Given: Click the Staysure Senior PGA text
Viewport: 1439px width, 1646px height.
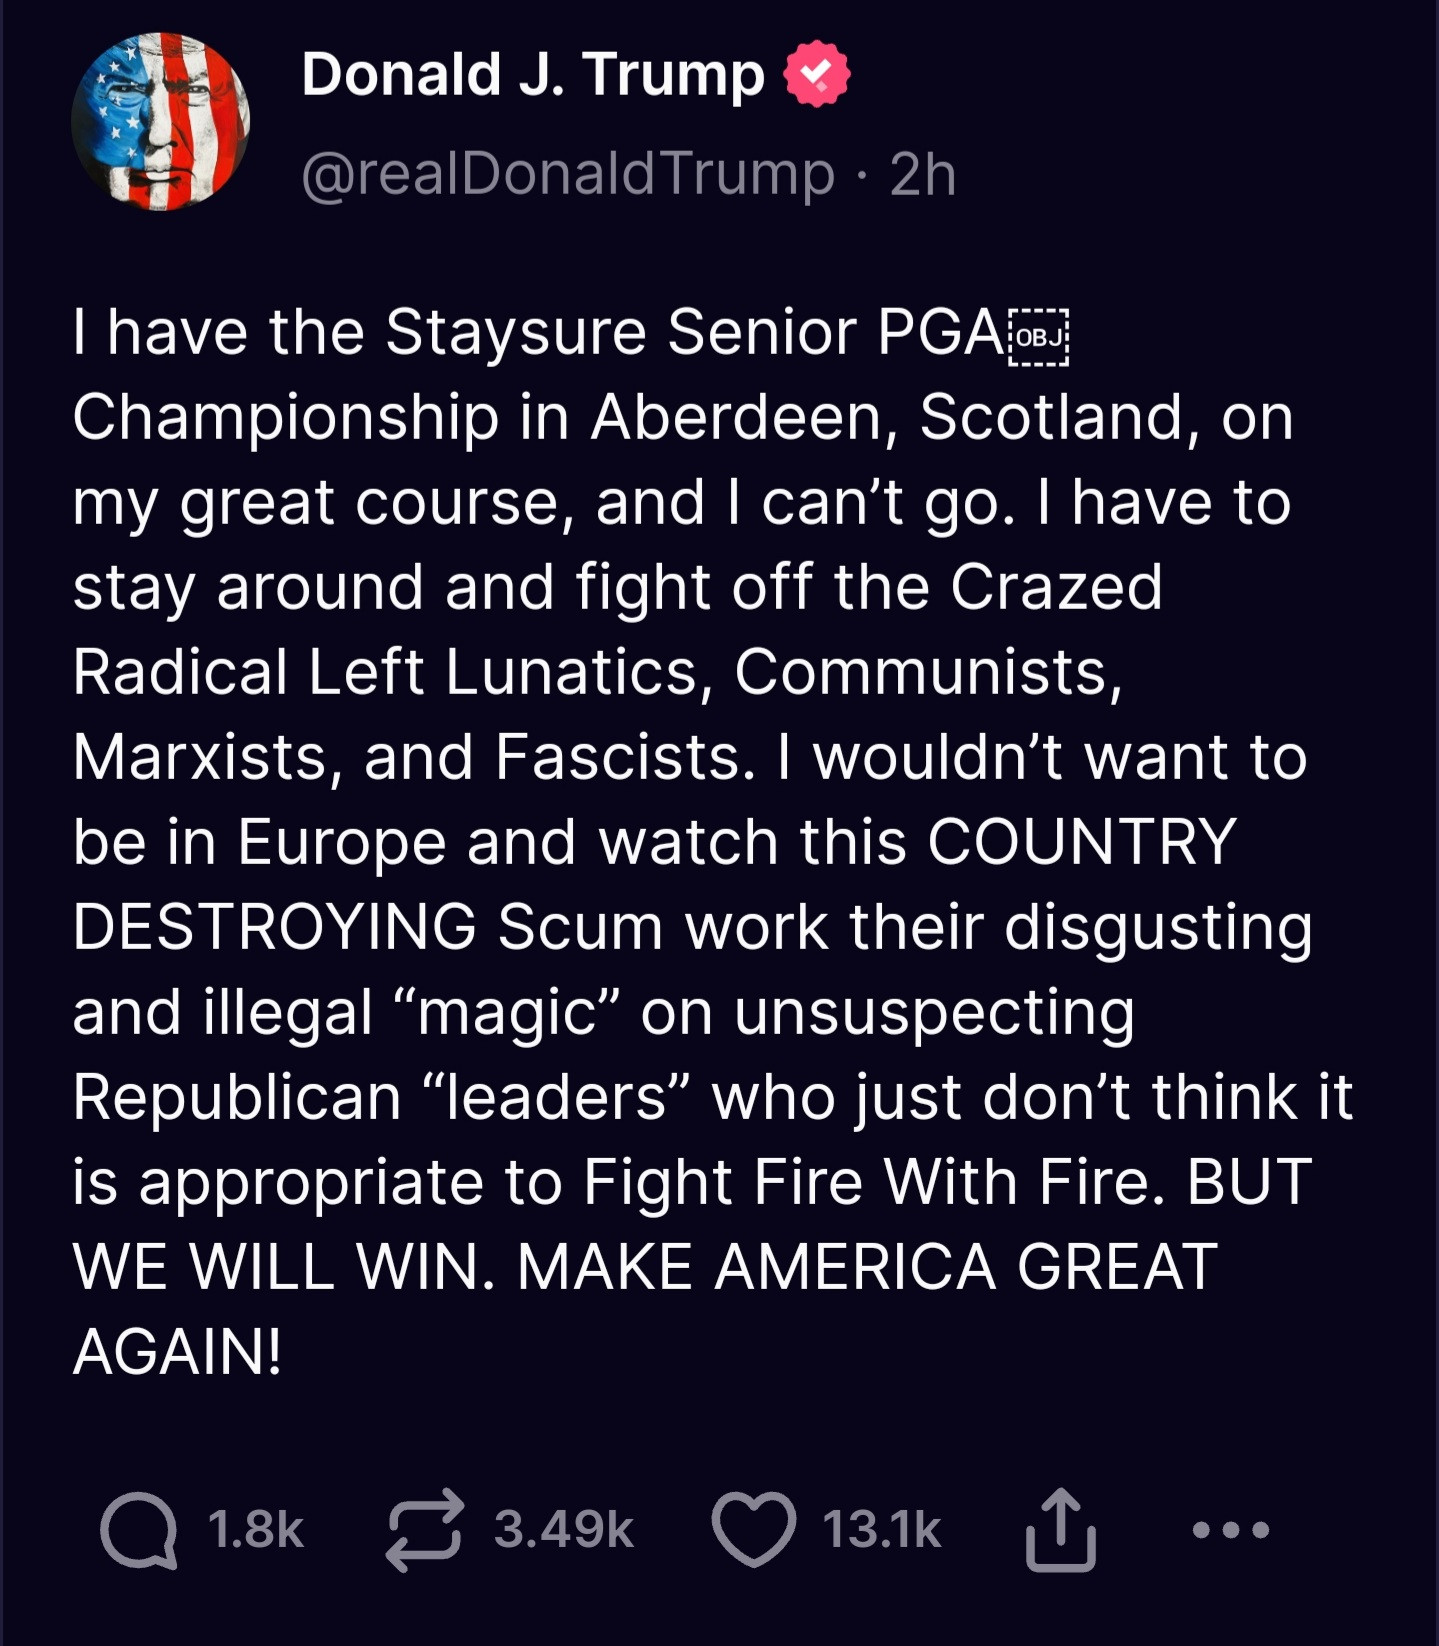Looking at the screenshot, I should coord(696,332).
